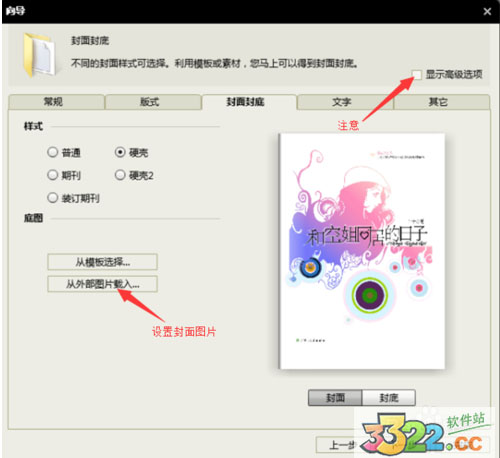Click the 3322 软件站 watermark logo
The width and height of the screenshot is (500, 458).
click(x=424, y=432)
